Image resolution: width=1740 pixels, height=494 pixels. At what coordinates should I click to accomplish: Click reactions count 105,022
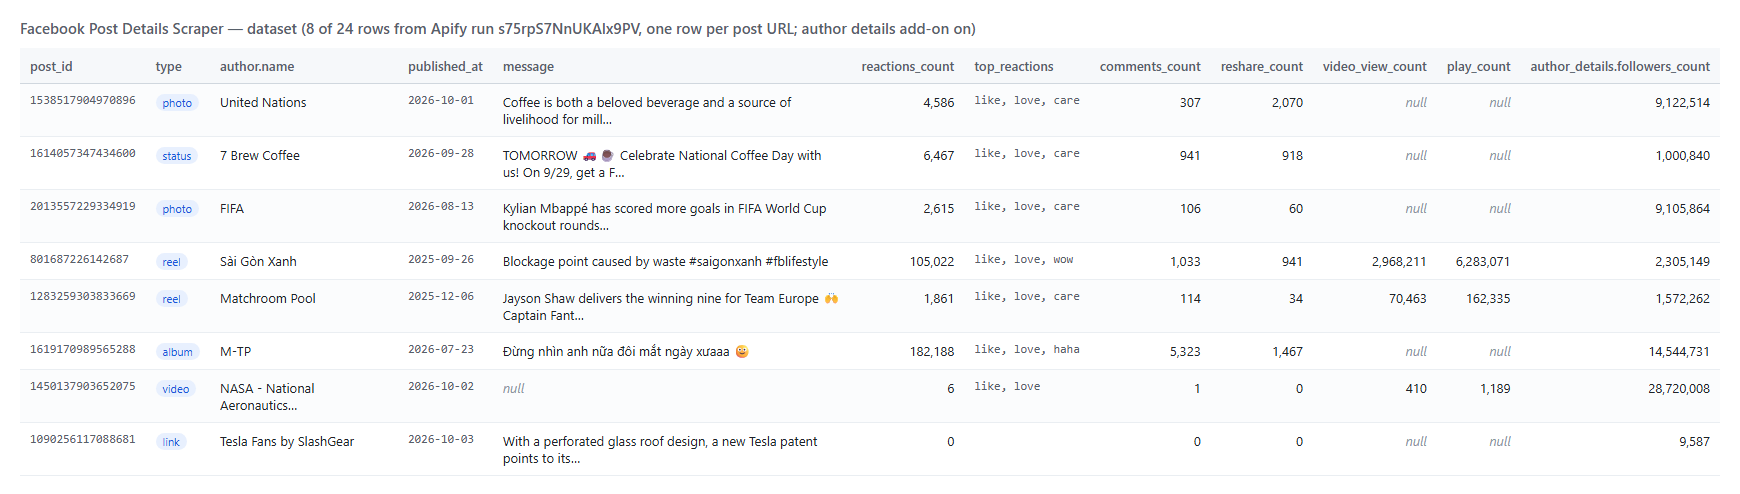coord(932,262)
